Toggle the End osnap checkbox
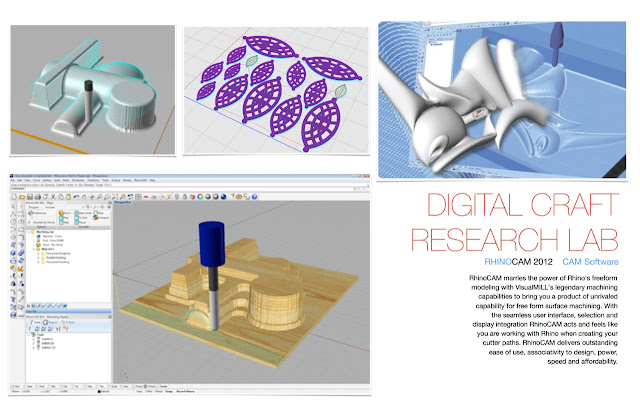This screenshot has height=416, width=640. [13, 387]
